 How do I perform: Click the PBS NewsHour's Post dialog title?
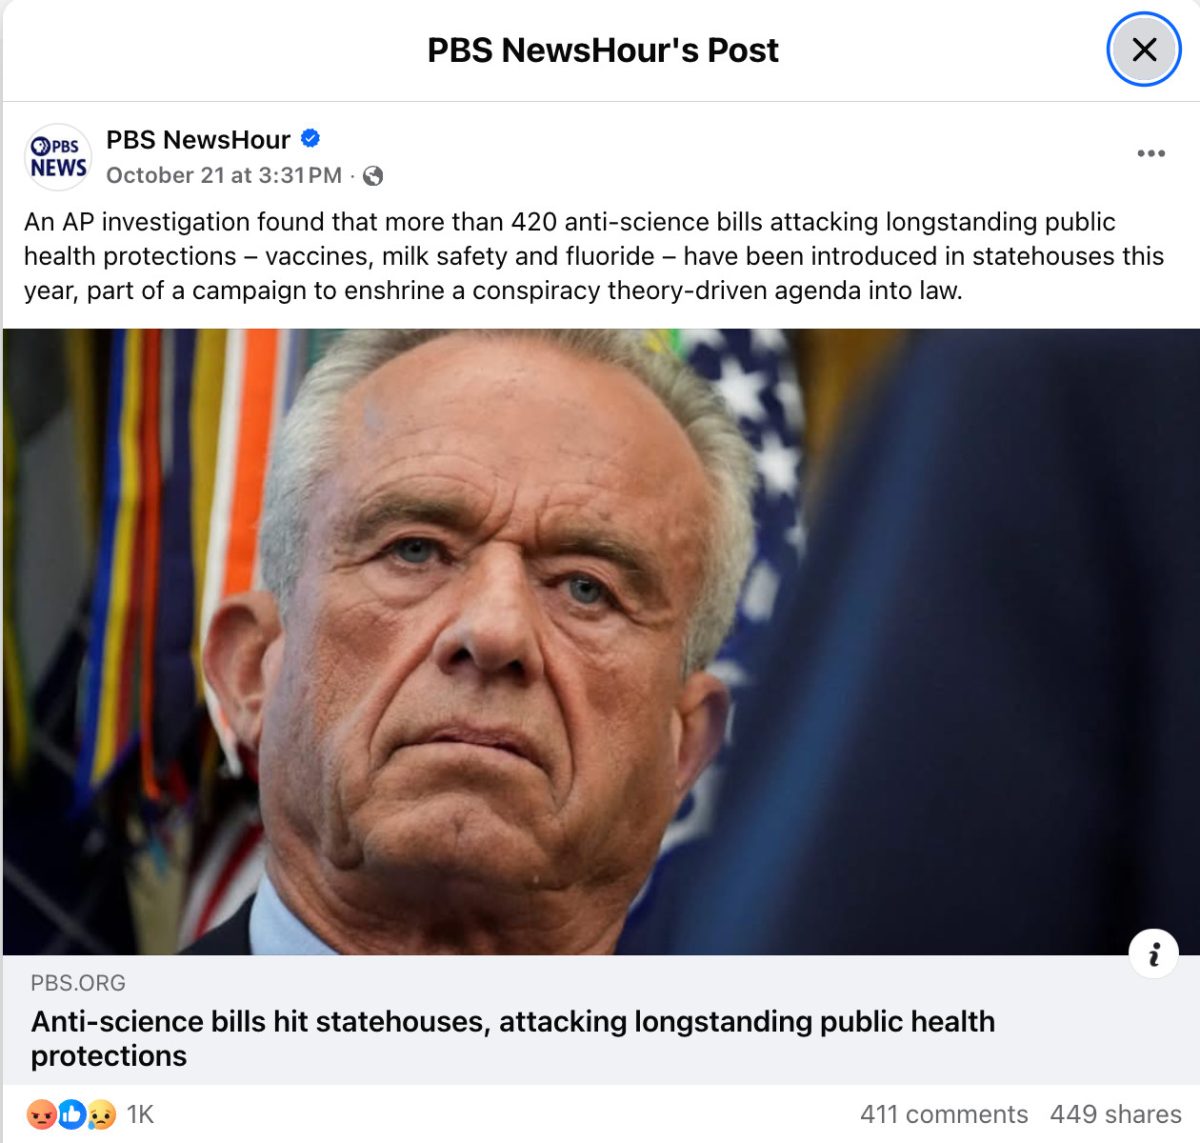[x=602, y=50]
